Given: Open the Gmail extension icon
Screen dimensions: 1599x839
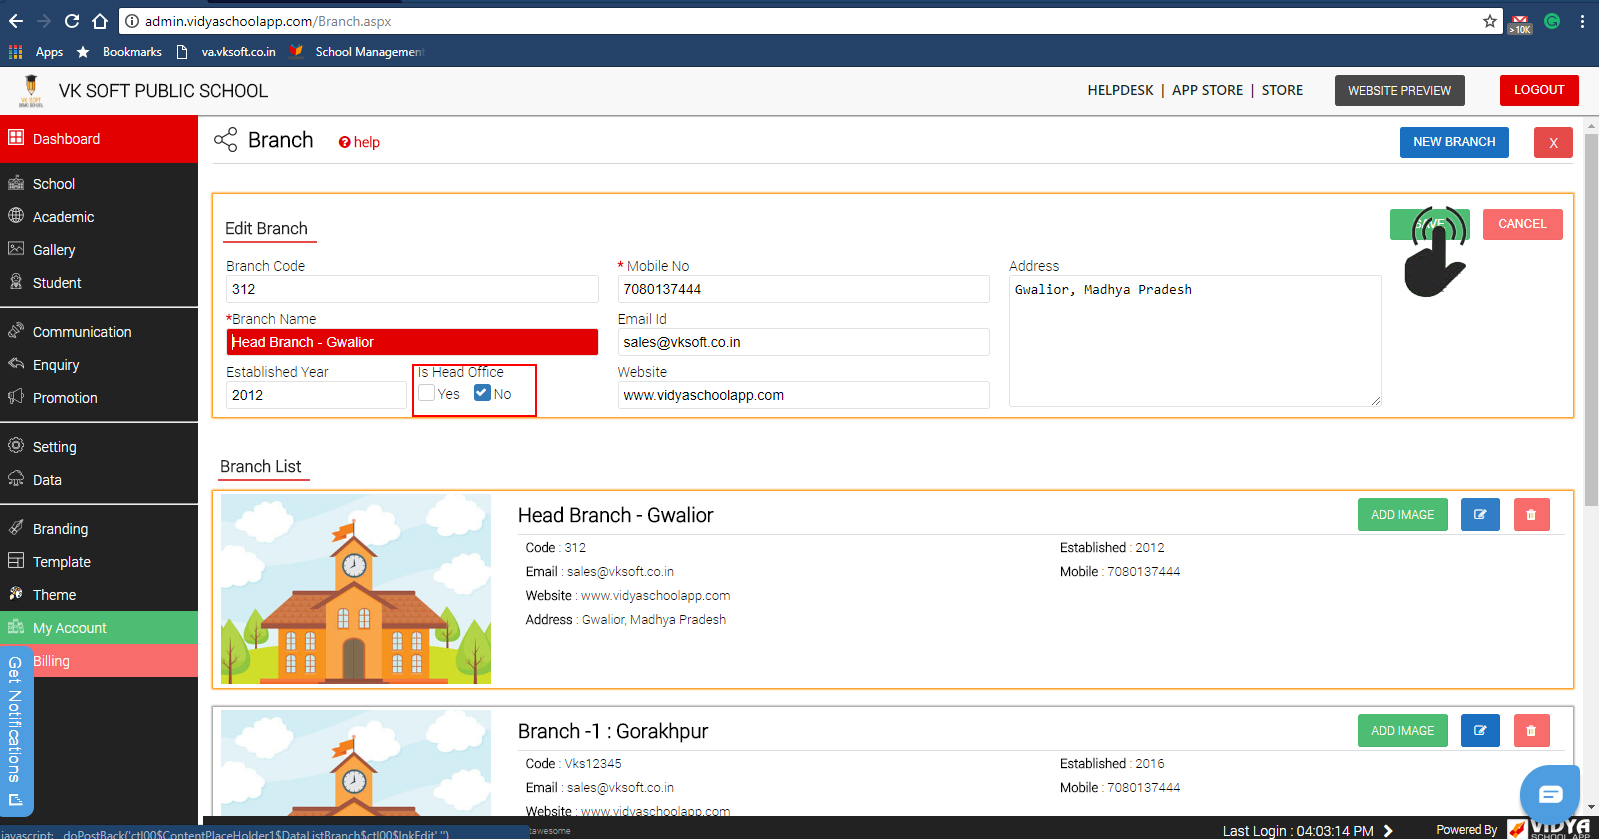Looking at the screenshot, I should [x=1520, y=23].
